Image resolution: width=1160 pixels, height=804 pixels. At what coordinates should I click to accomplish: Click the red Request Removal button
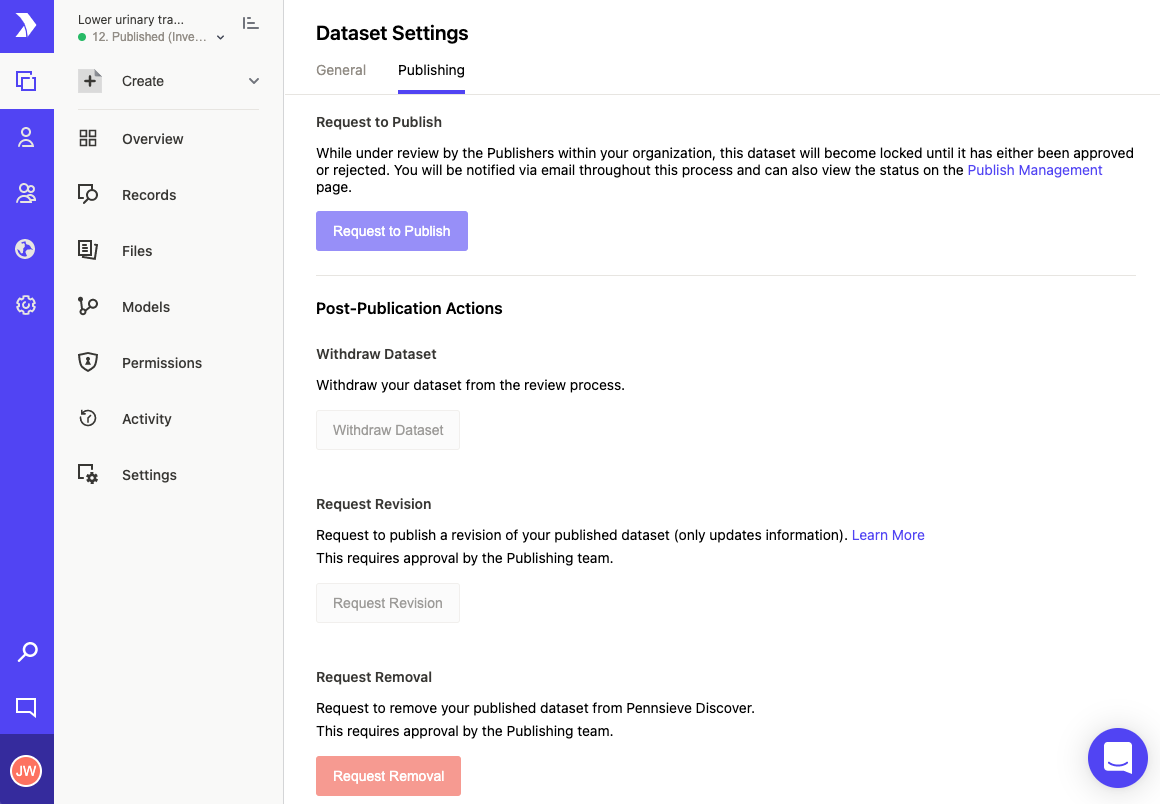click(x=388, y=776)
